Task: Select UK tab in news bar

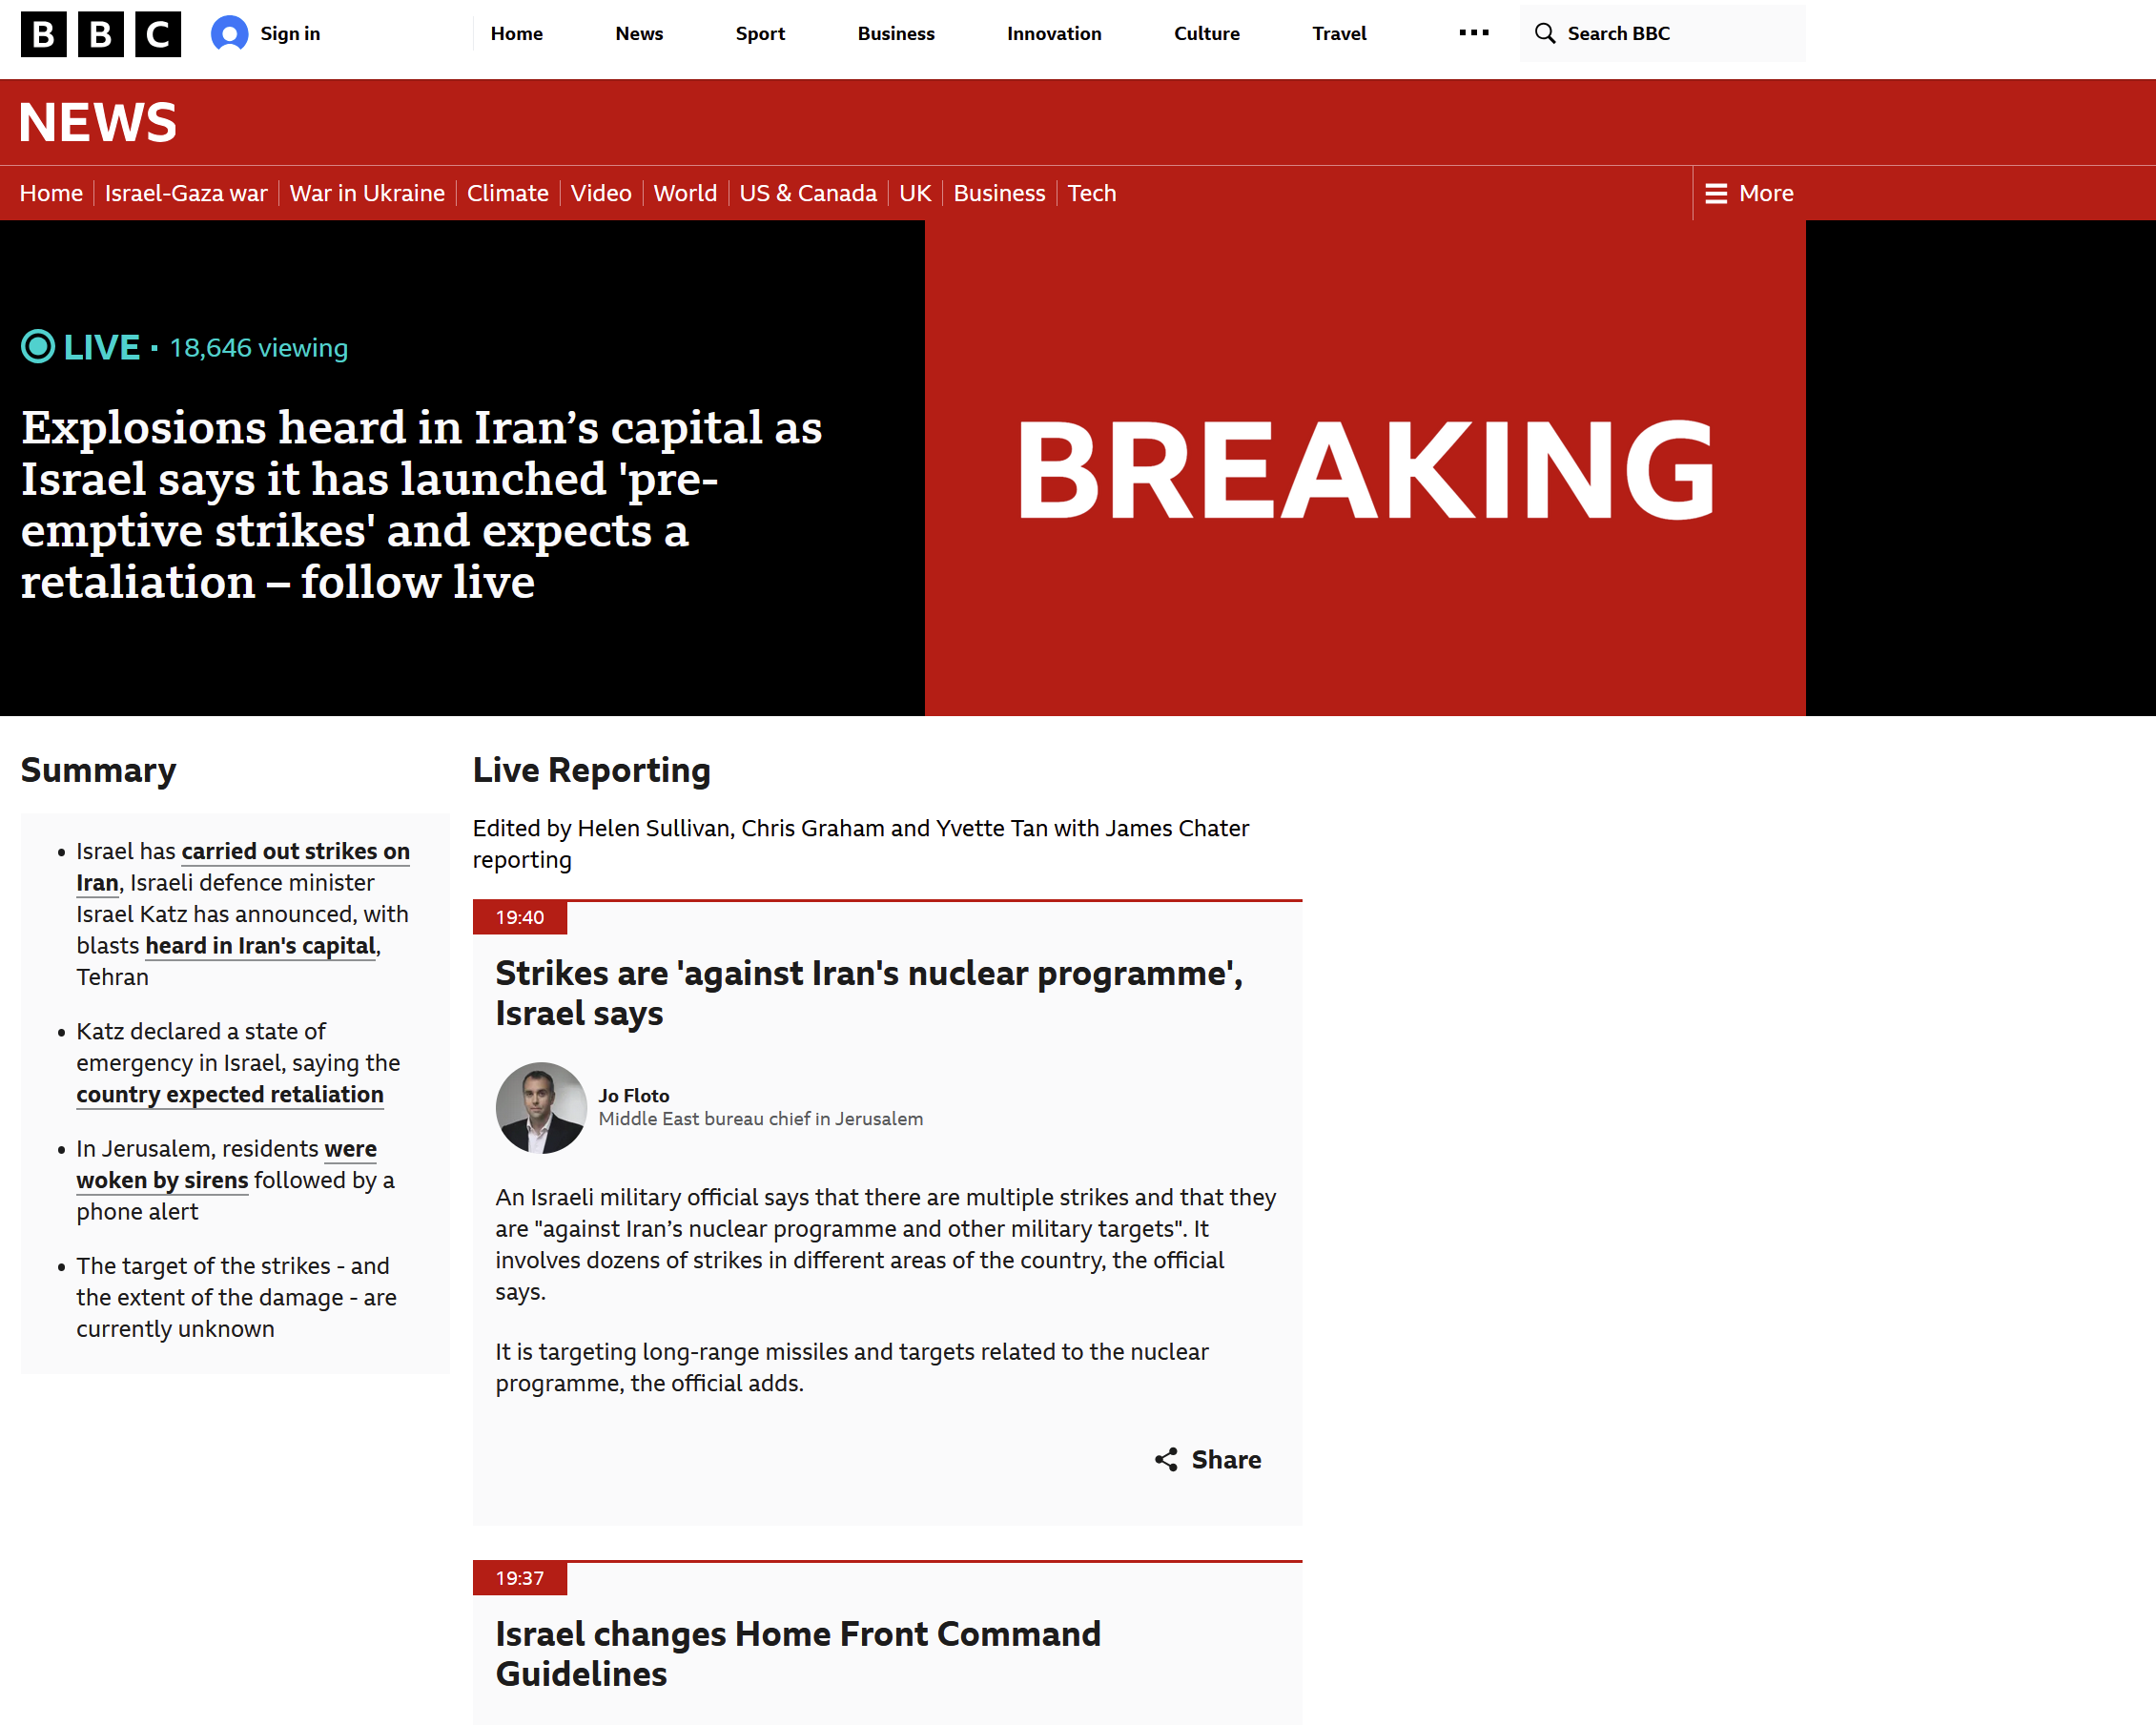Action: coord(915,194)
